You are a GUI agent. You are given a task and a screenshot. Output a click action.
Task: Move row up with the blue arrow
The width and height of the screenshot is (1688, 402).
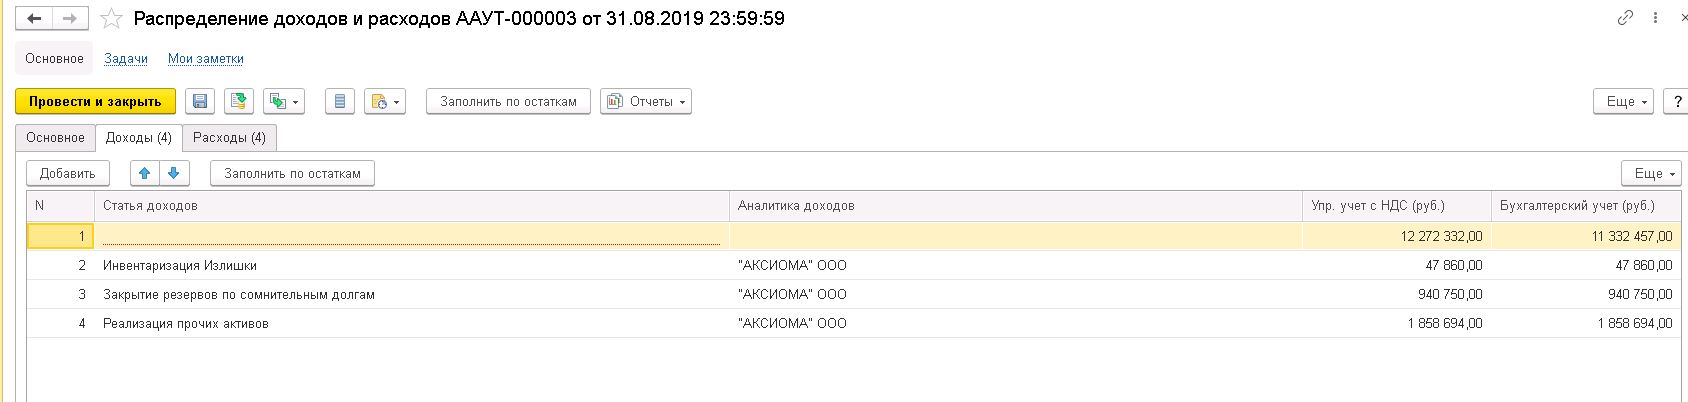click(145, 173)
